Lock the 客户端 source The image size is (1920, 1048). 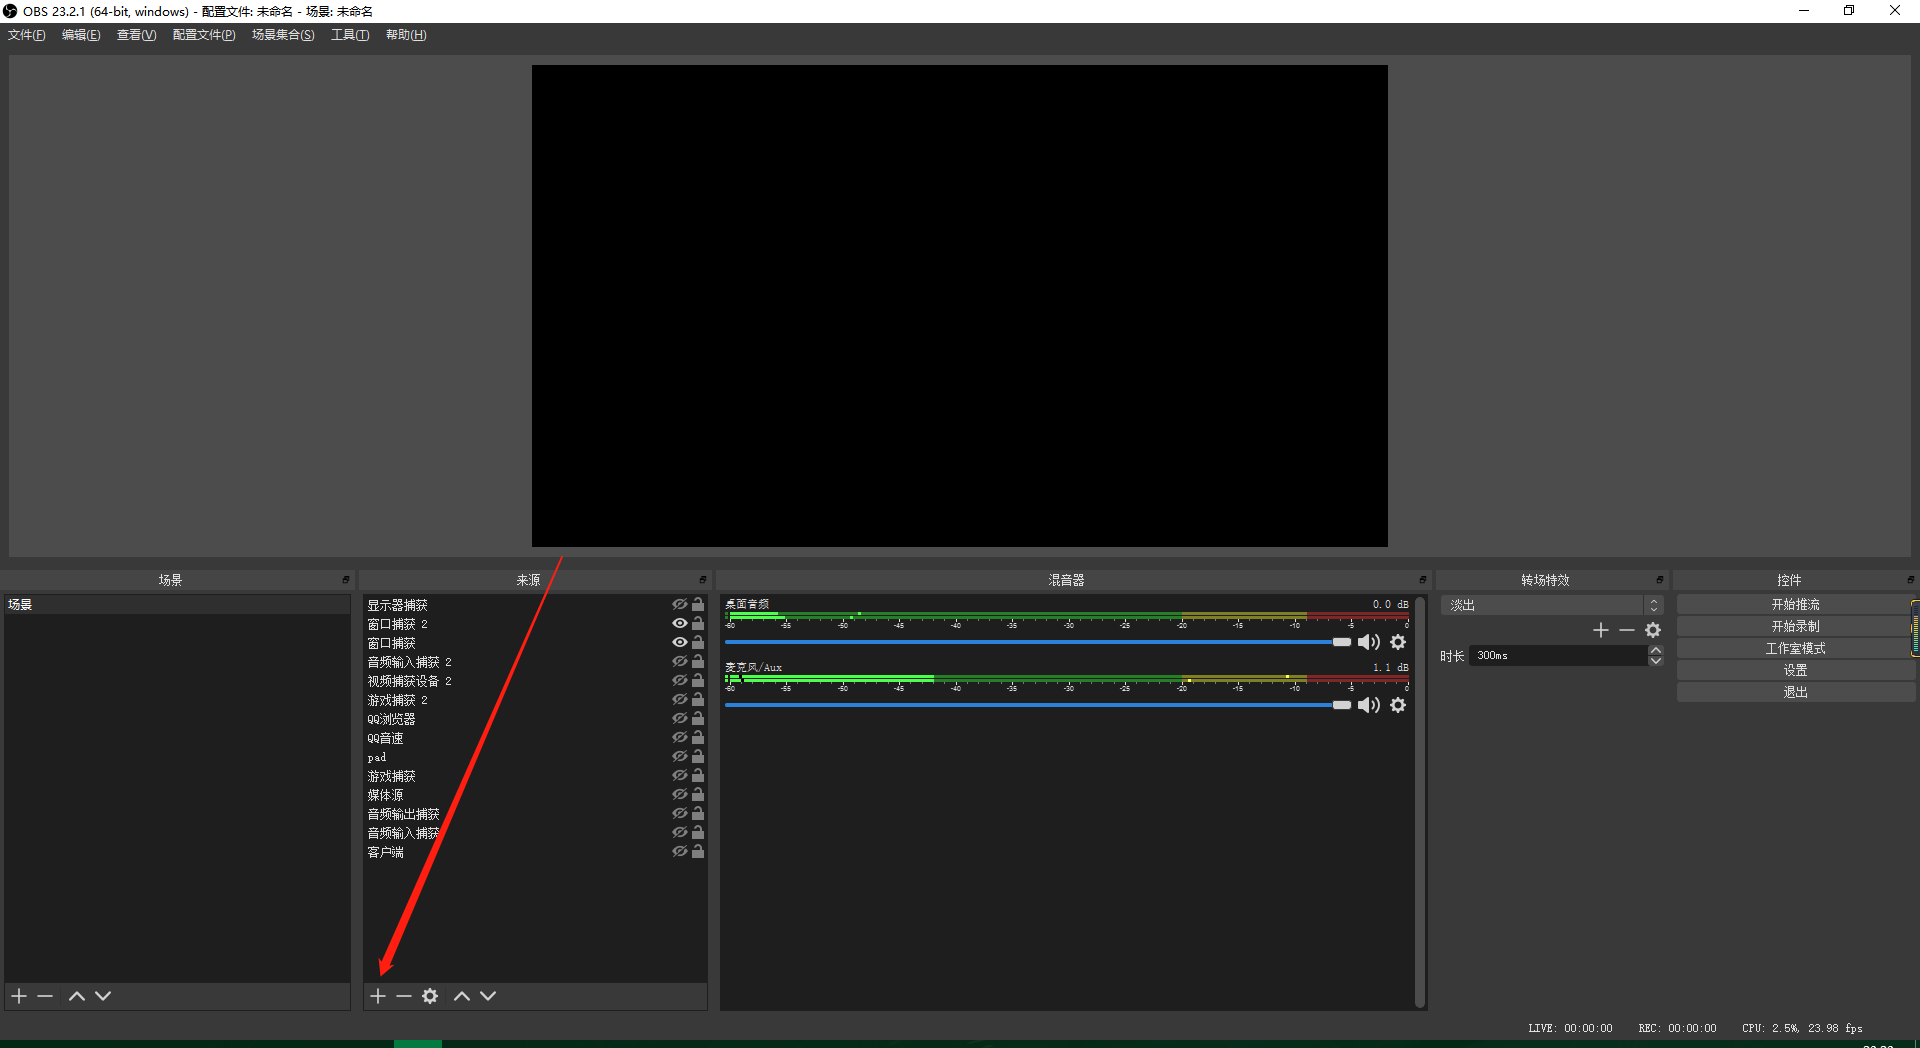[698, 852]
